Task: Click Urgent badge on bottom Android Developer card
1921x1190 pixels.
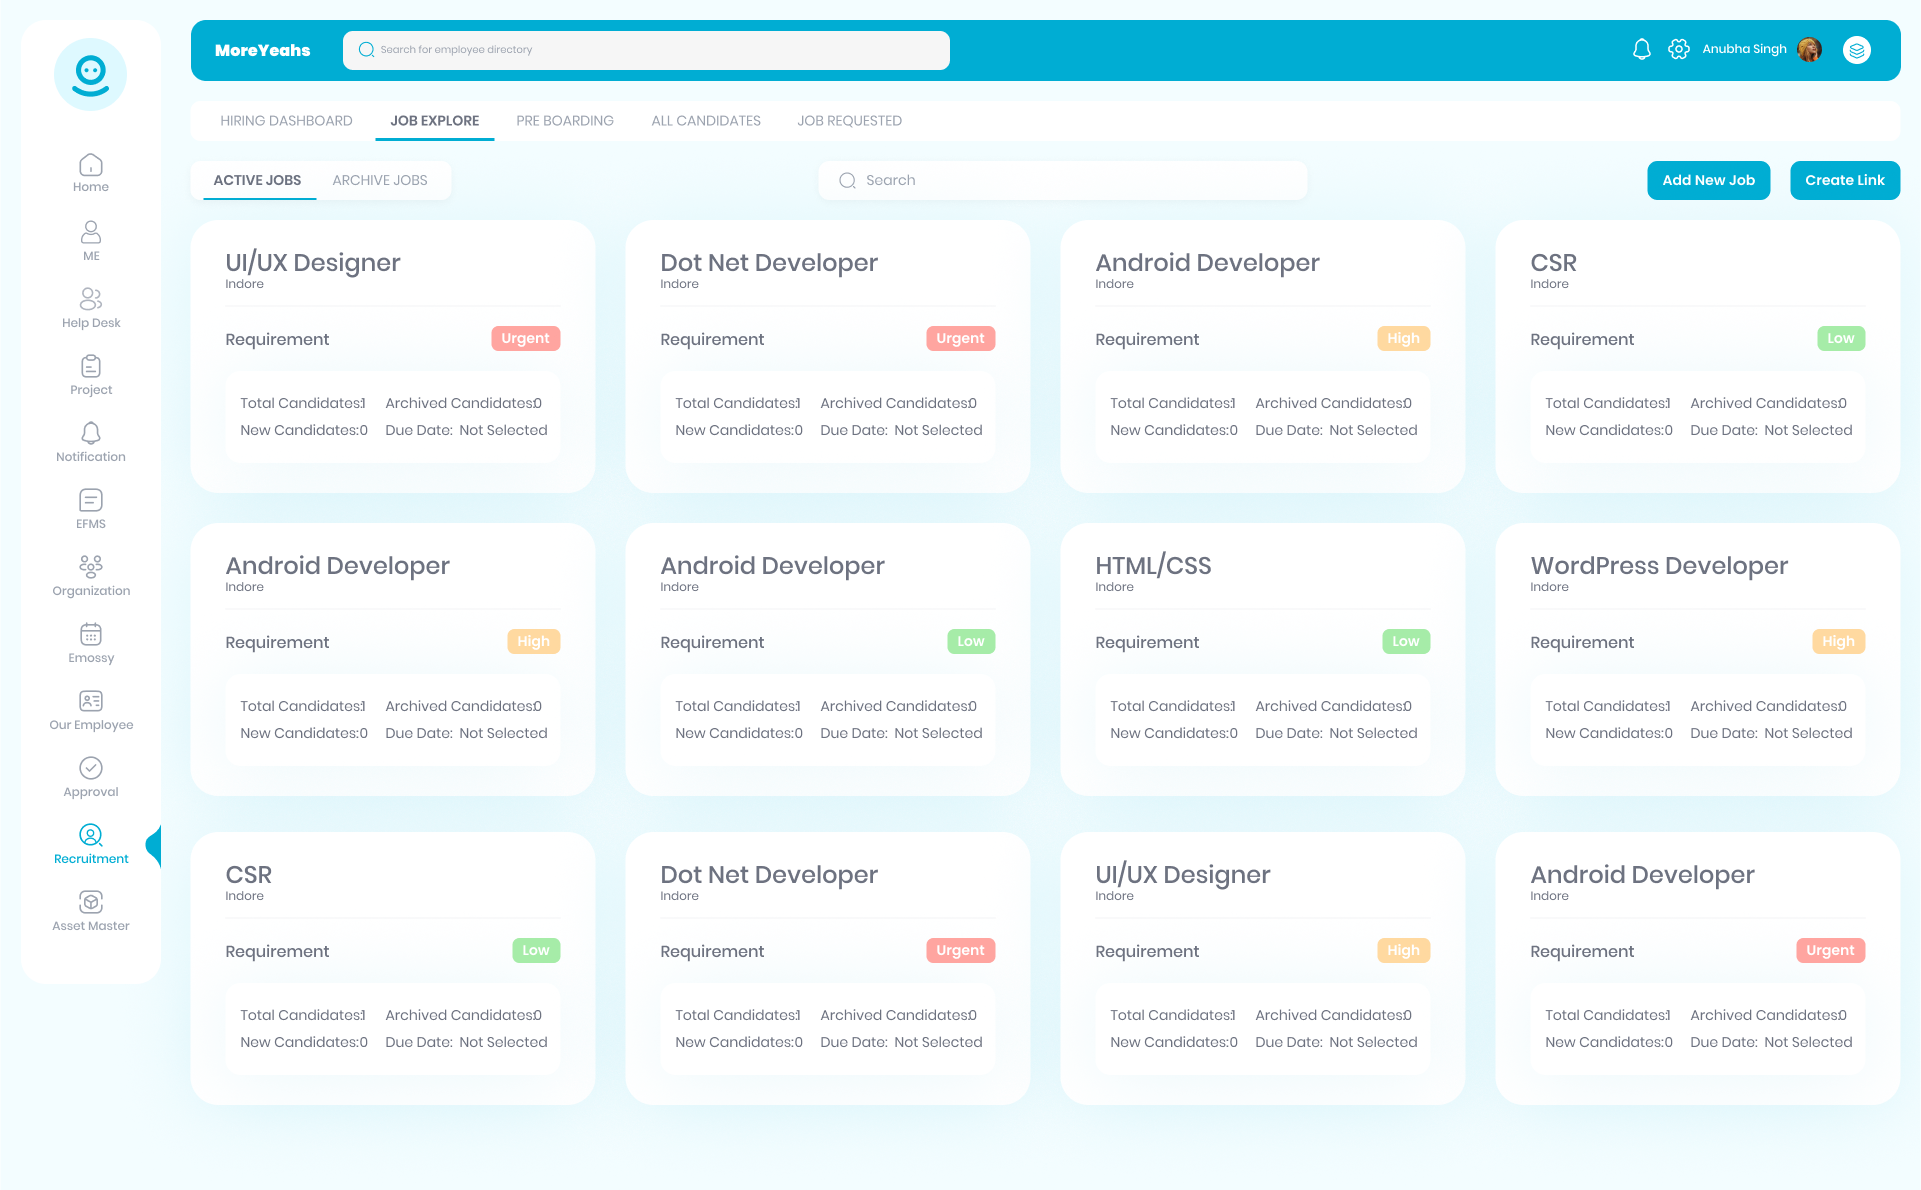Action: pos(1830,950)
